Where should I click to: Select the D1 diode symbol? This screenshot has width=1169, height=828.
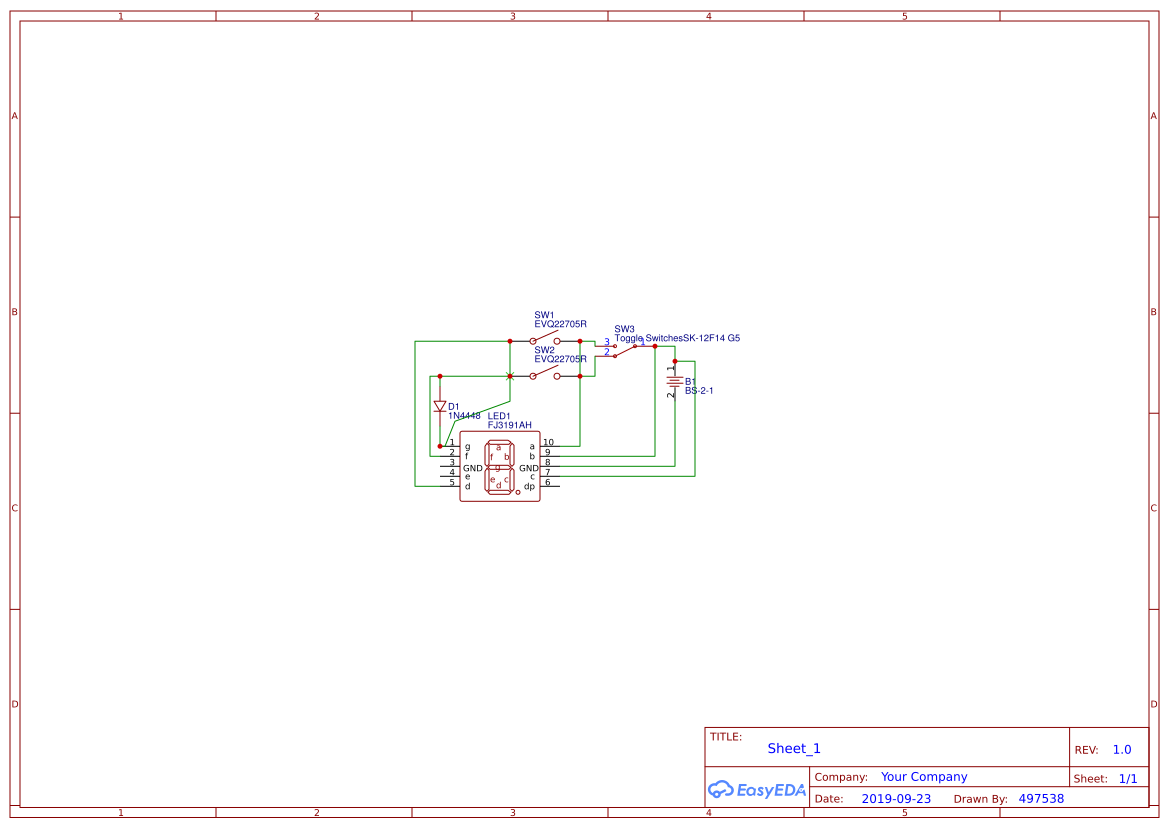coord(440,407)
